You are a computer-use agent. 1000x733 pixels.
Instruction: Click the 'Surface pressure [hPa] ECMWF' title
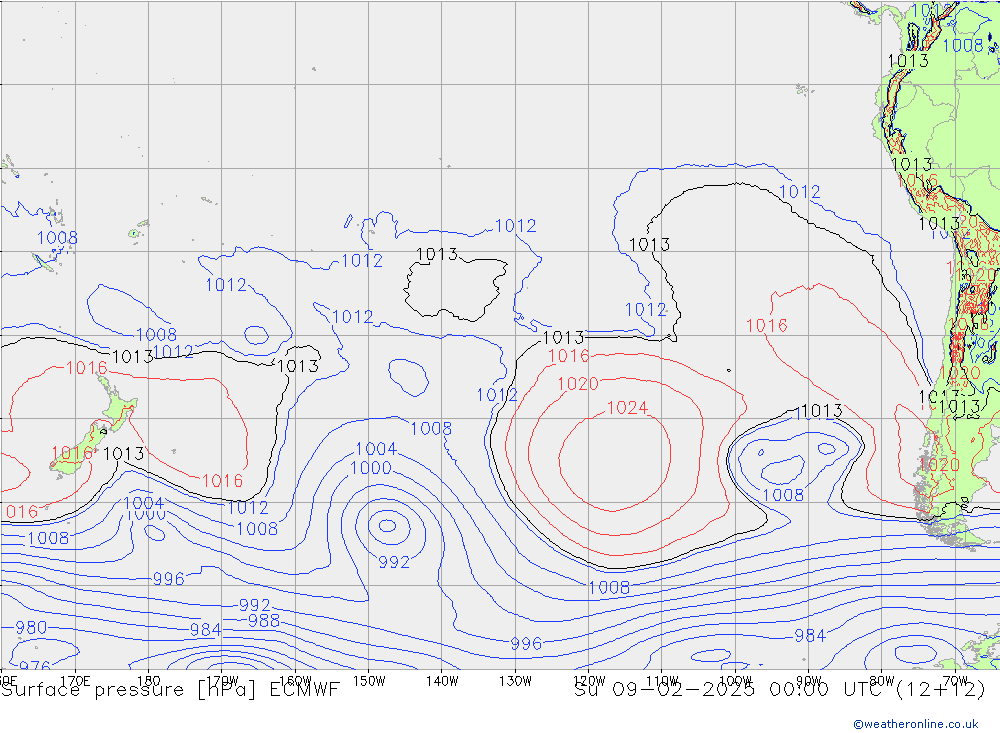[170, 690]
